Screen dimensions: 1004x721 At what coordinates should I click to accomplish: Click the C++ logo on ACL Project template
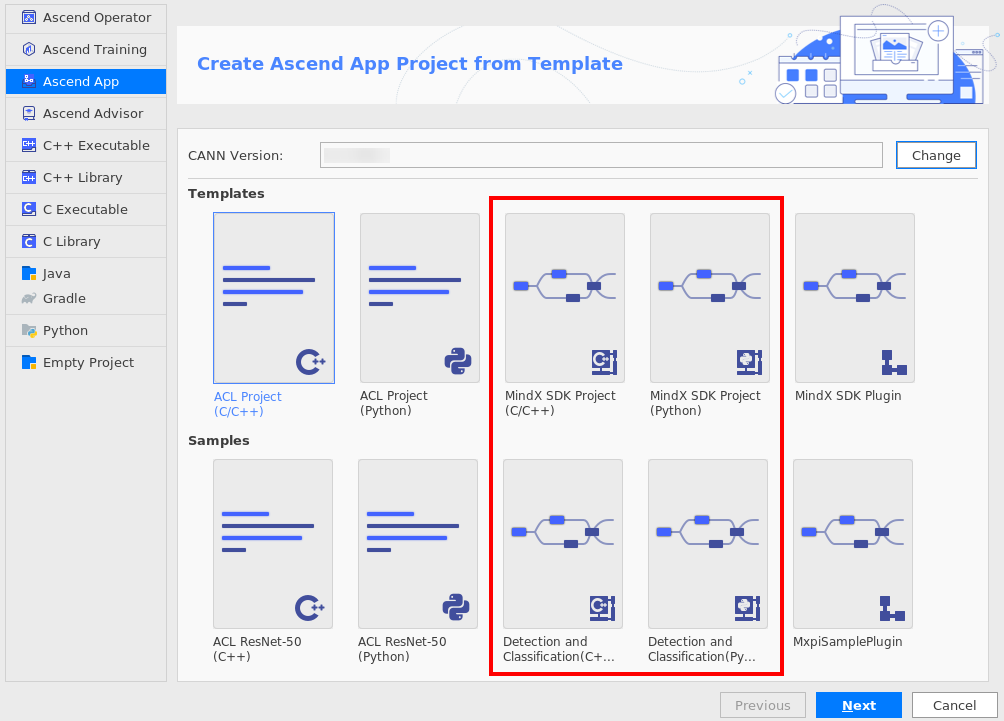pyautogui.click(x=311, y=362)
